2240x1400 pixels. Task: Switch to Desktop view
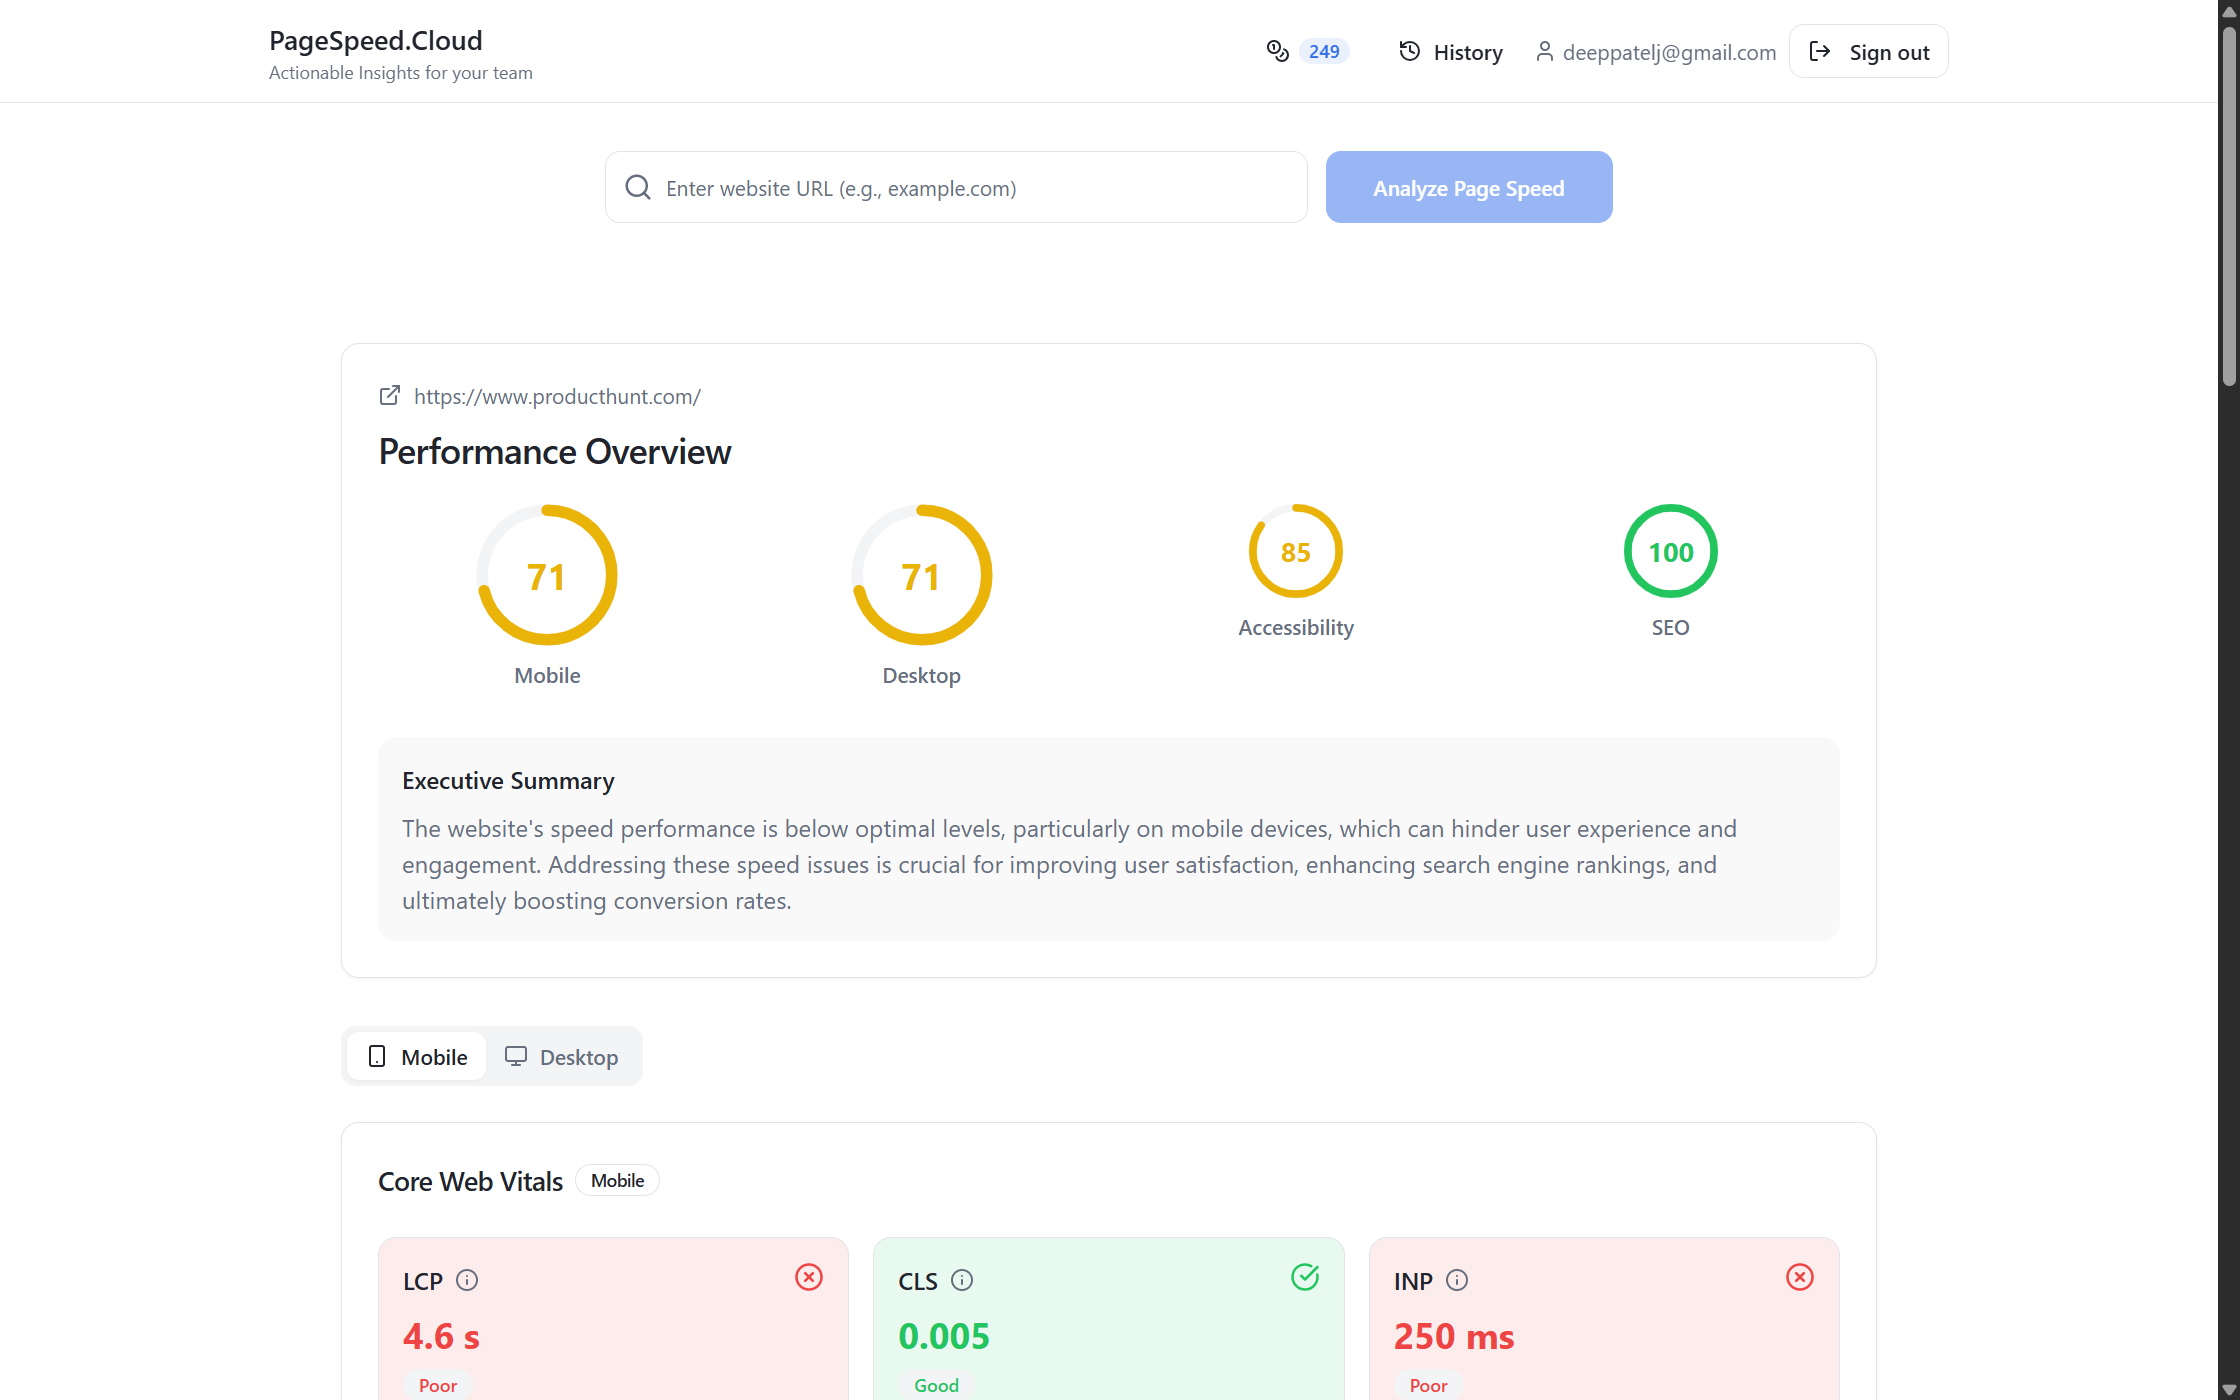(x=563, y=1056)
